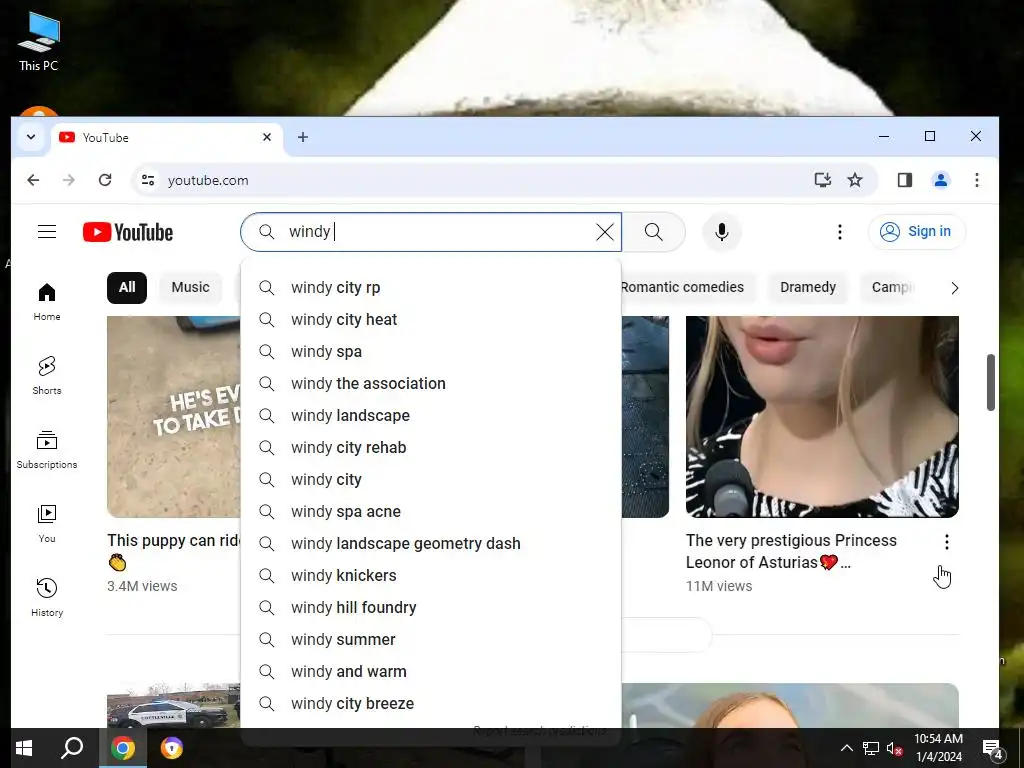1024x768 pixels.
Task: Select the All filter chip
Action: (127, 287)
